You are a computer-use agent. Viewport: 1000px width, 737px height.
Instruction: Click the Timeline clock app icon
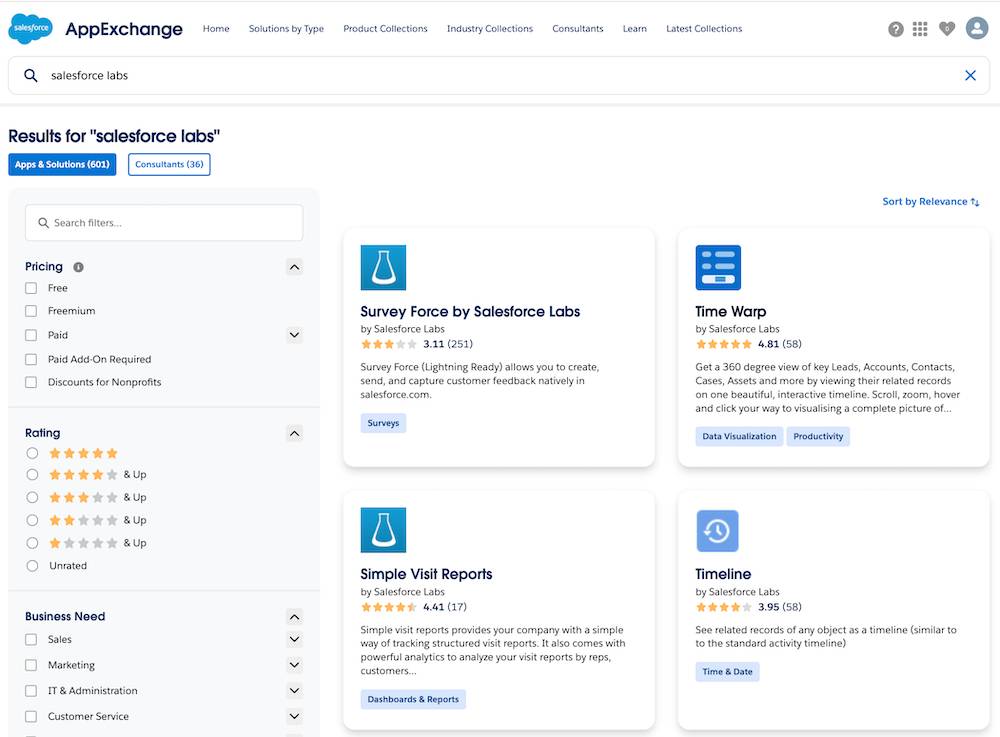point(717,530)
